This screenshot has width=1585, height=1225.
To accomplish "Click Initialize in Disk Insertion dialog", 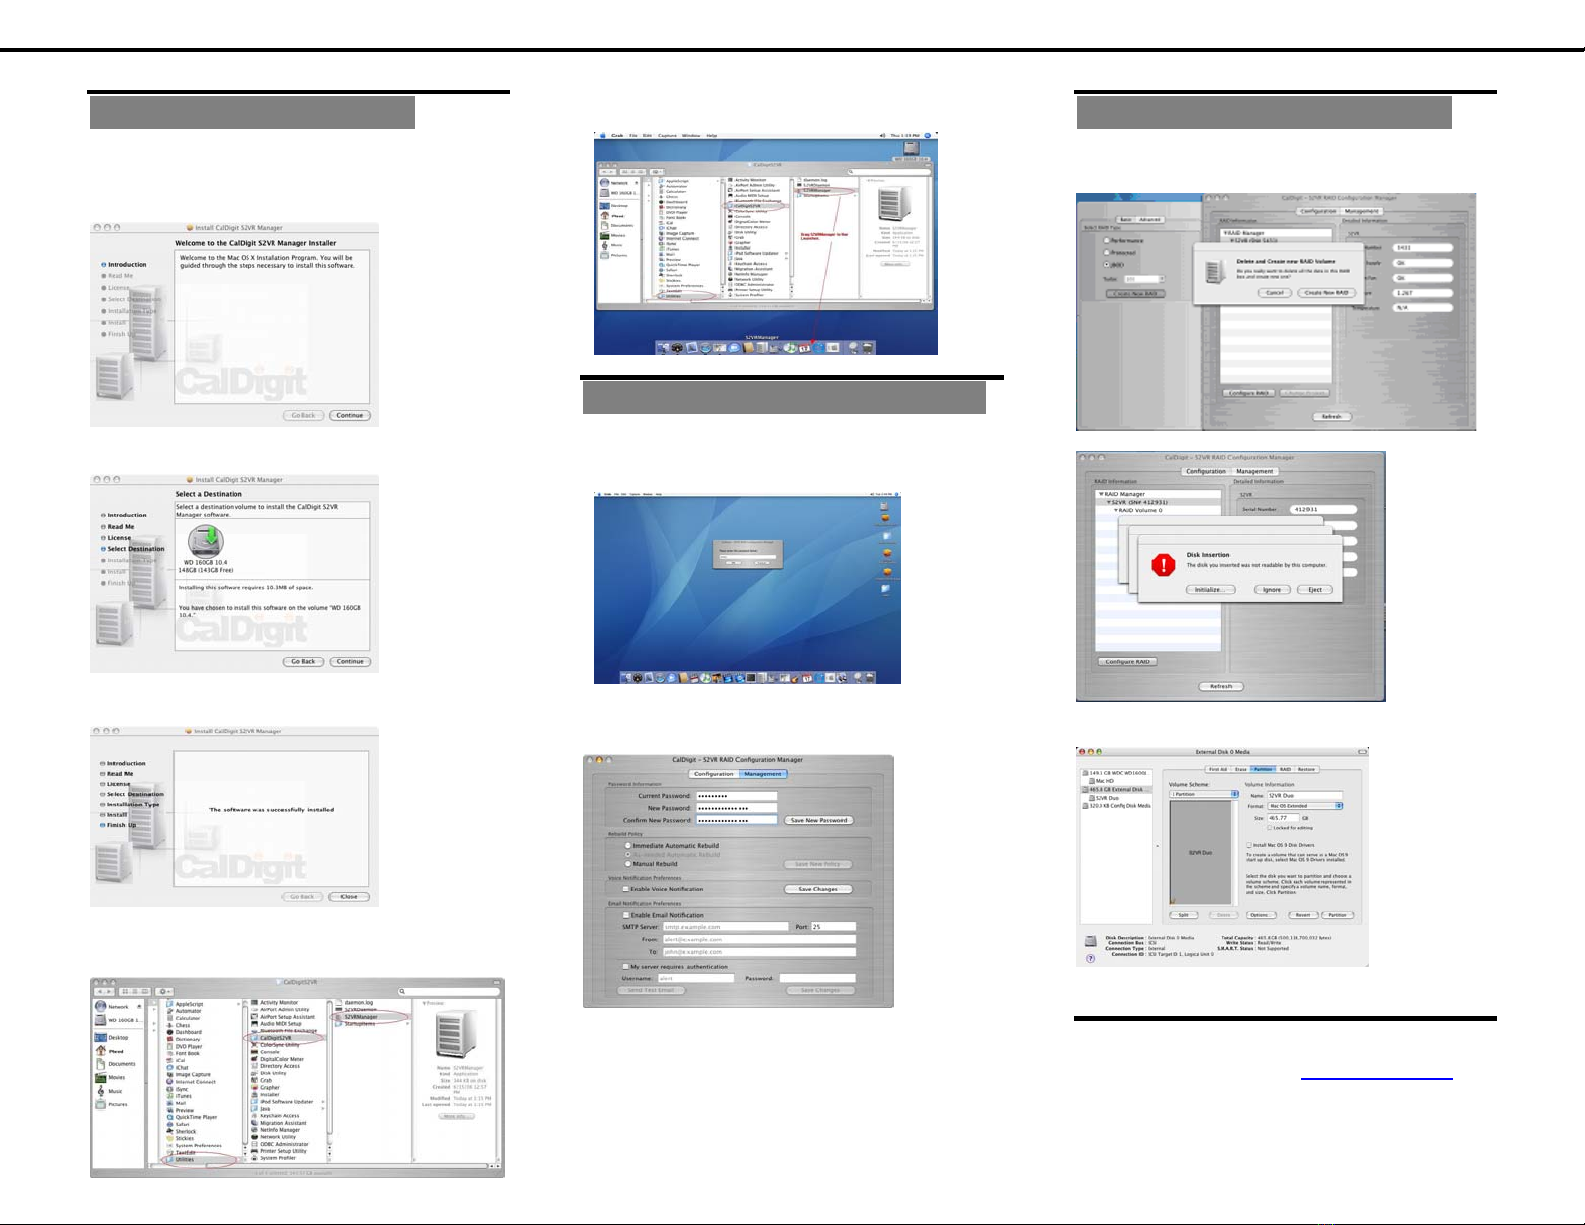I will click(x=1209, y=590).
